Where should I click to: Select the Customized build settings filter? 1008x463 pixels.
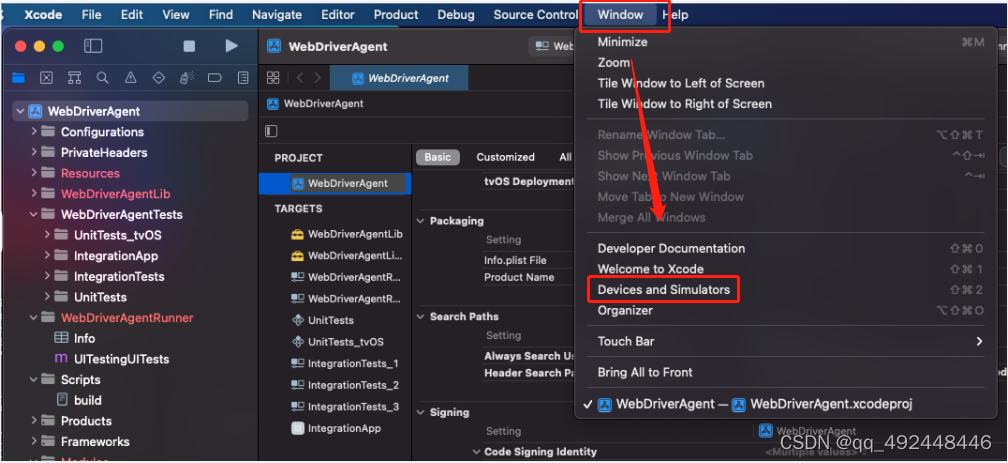(505, 157)
